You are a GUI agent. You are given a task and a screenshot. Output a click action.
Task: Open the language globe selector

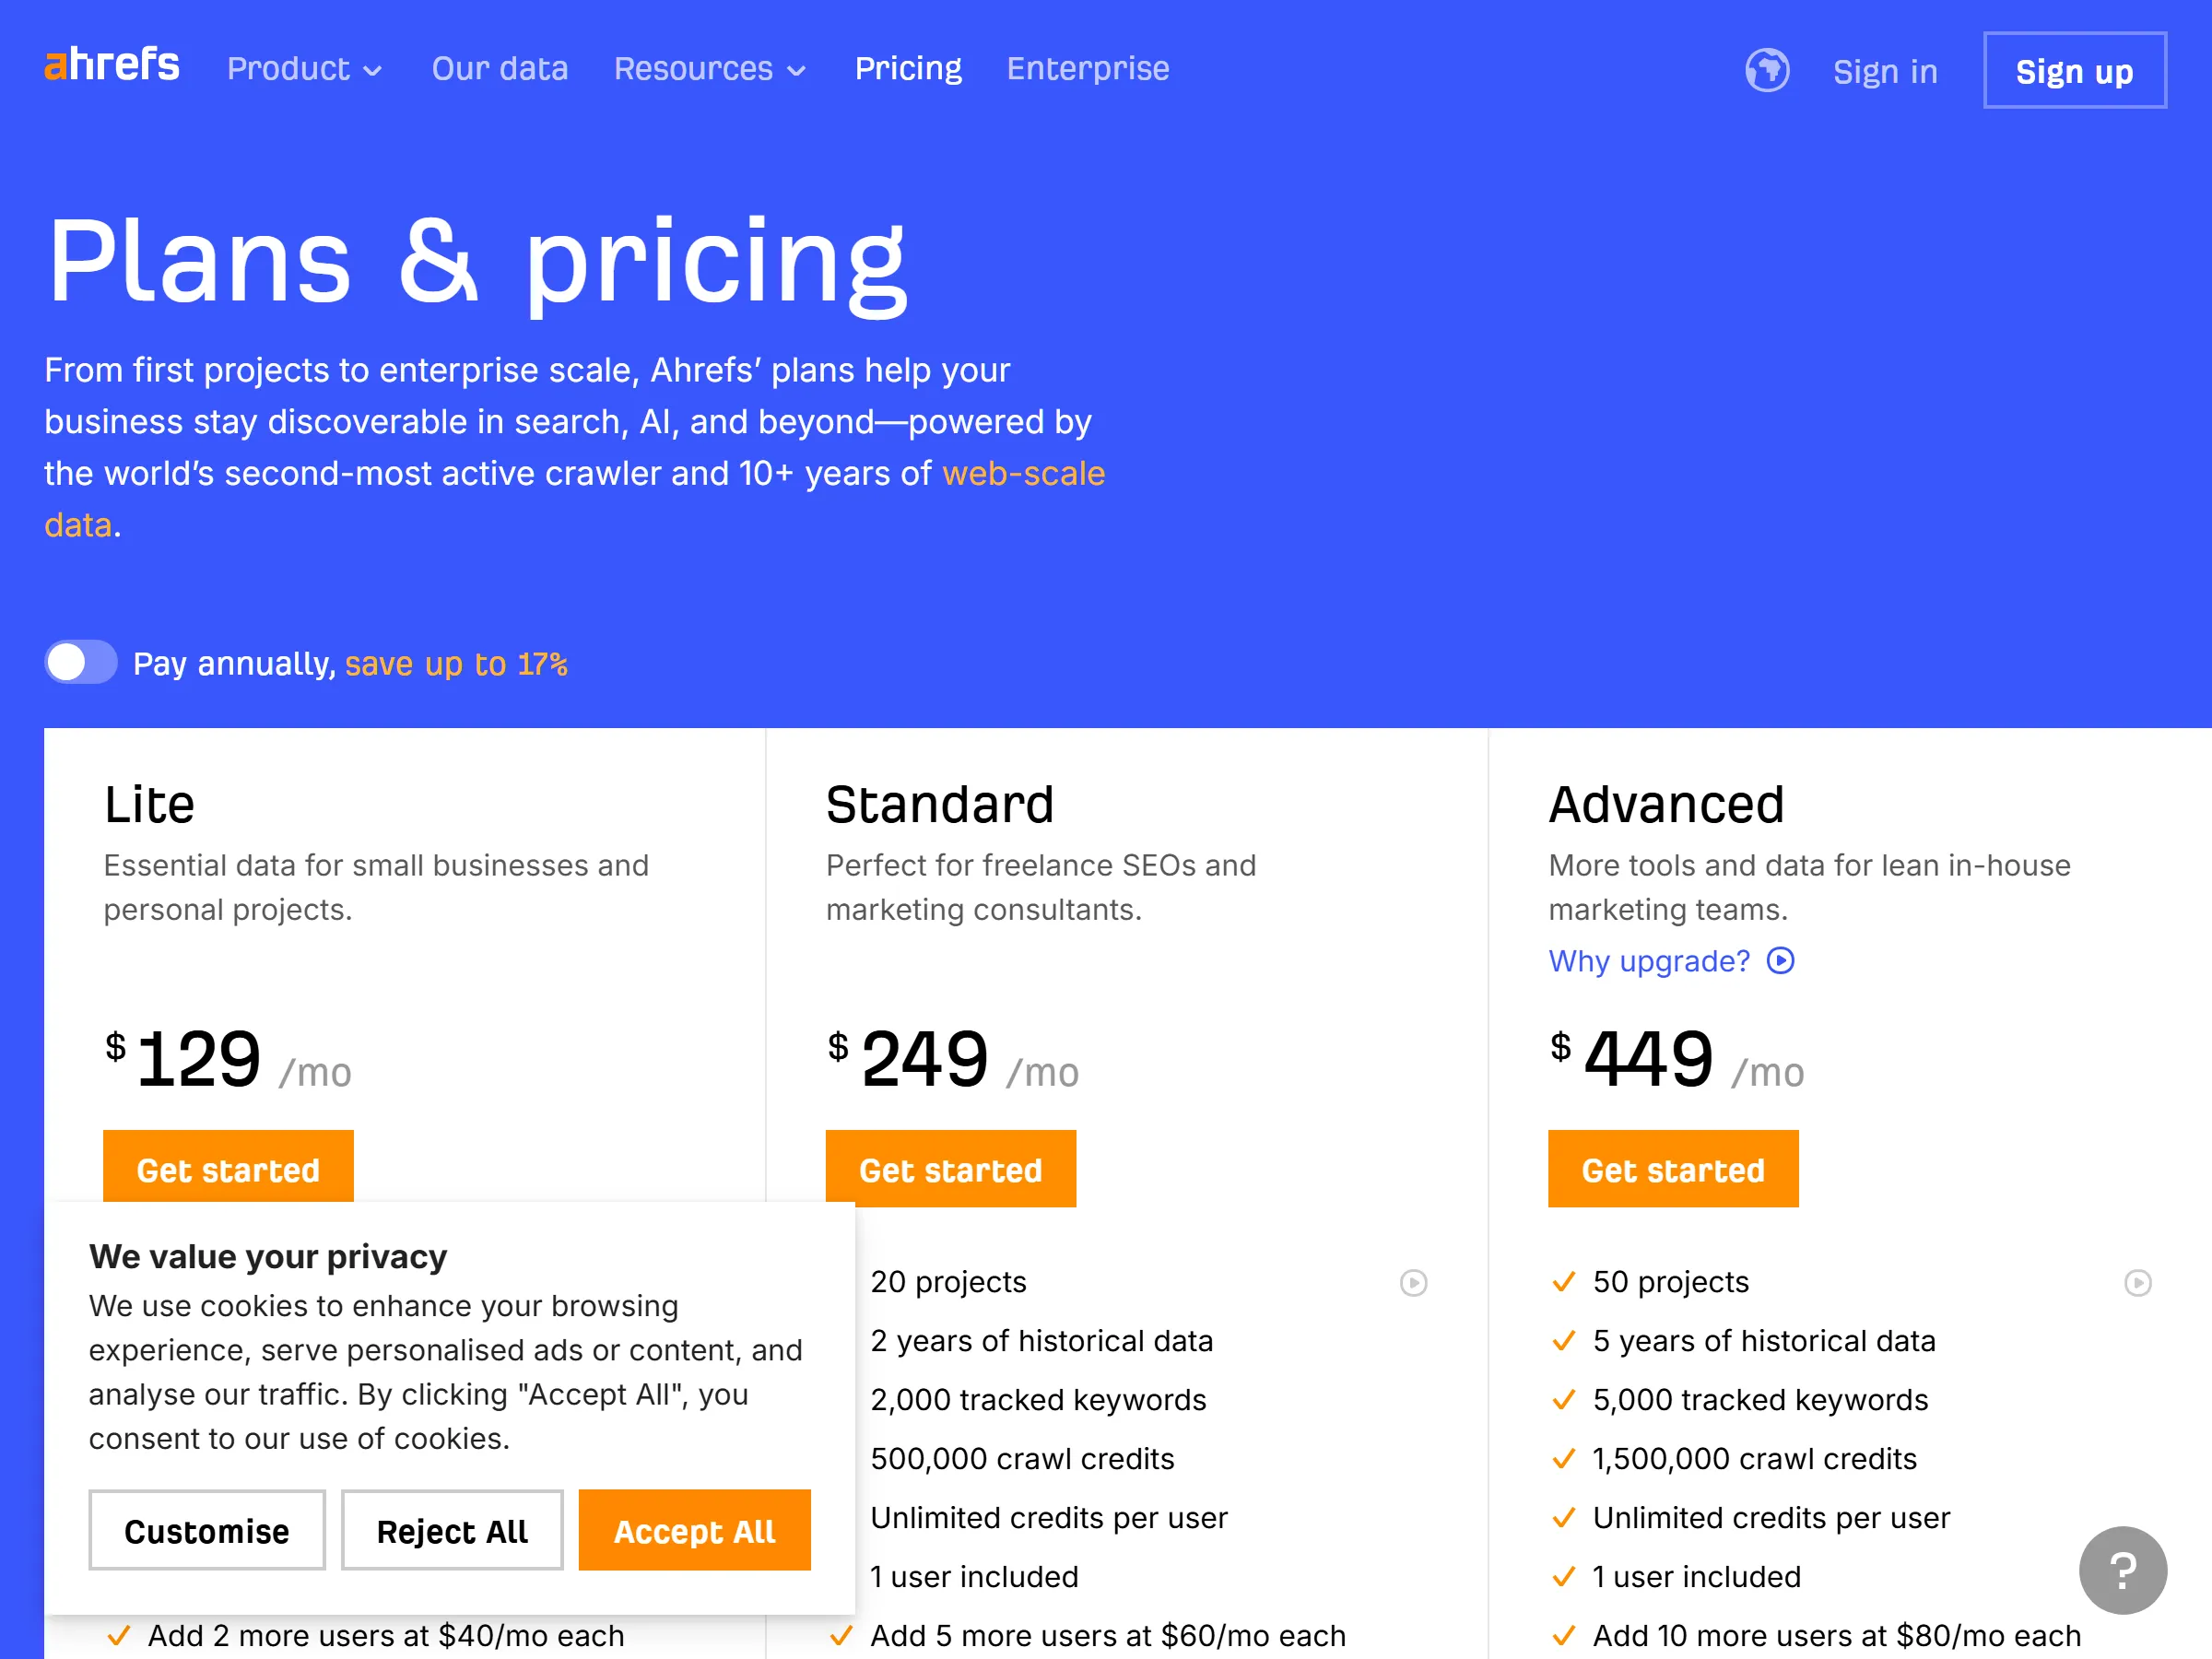(x=1767, y=70)
